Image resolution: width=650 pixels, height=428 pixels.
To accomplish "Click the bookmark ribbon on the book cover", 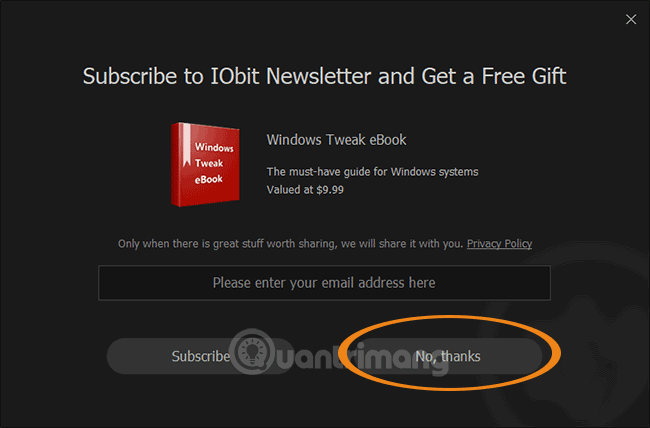I will (187, 145).
